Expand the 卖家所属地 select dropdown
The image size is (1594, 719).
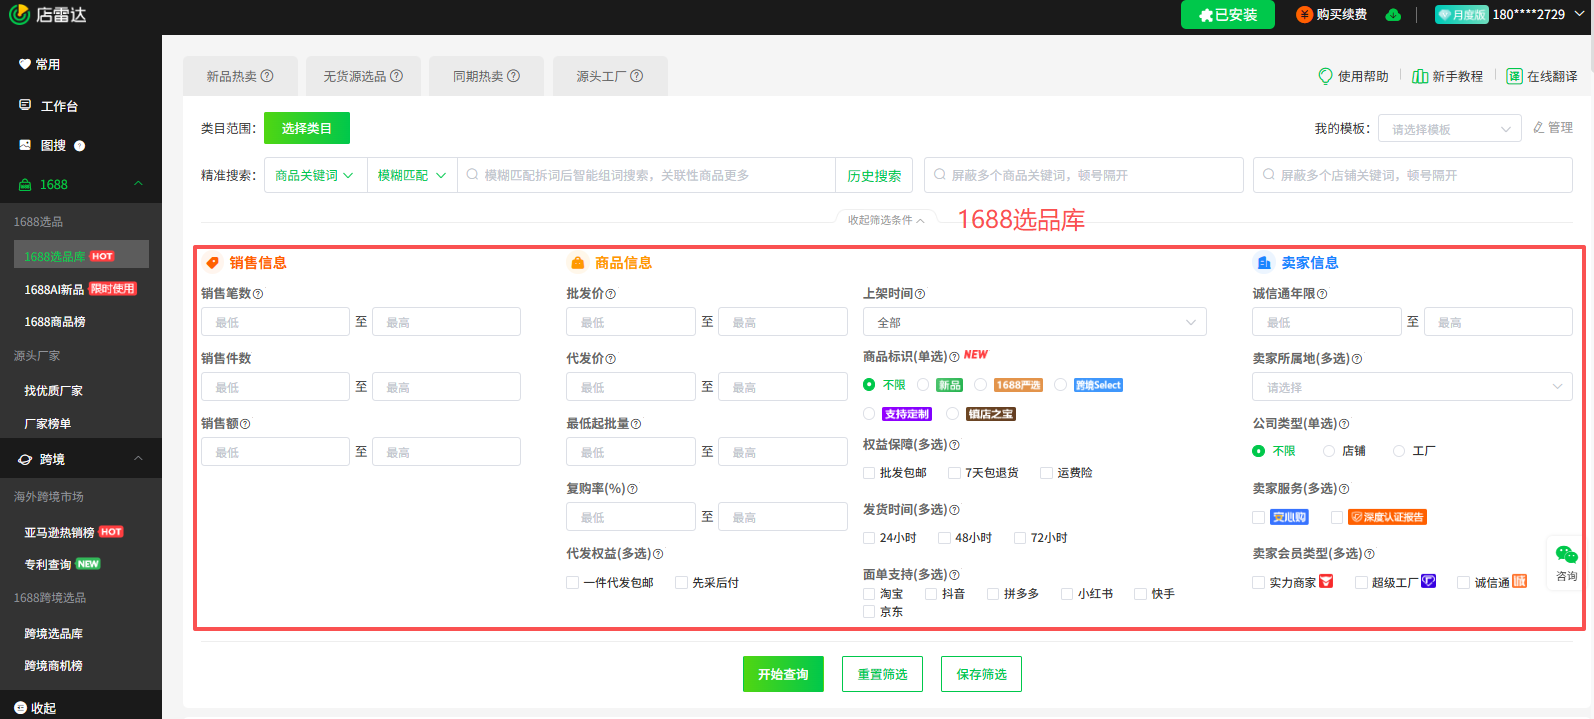click(1411, 387)
